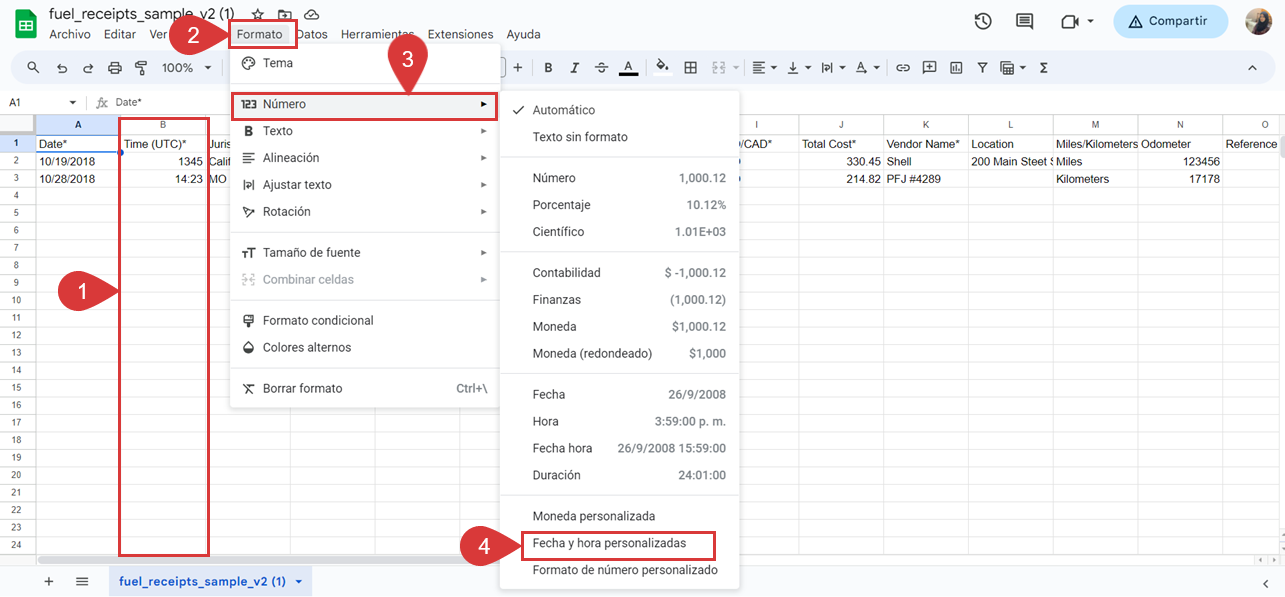Apply Porcentaje number format
This screenshot has height=597, width=1285.
click(x=619, y=205)
